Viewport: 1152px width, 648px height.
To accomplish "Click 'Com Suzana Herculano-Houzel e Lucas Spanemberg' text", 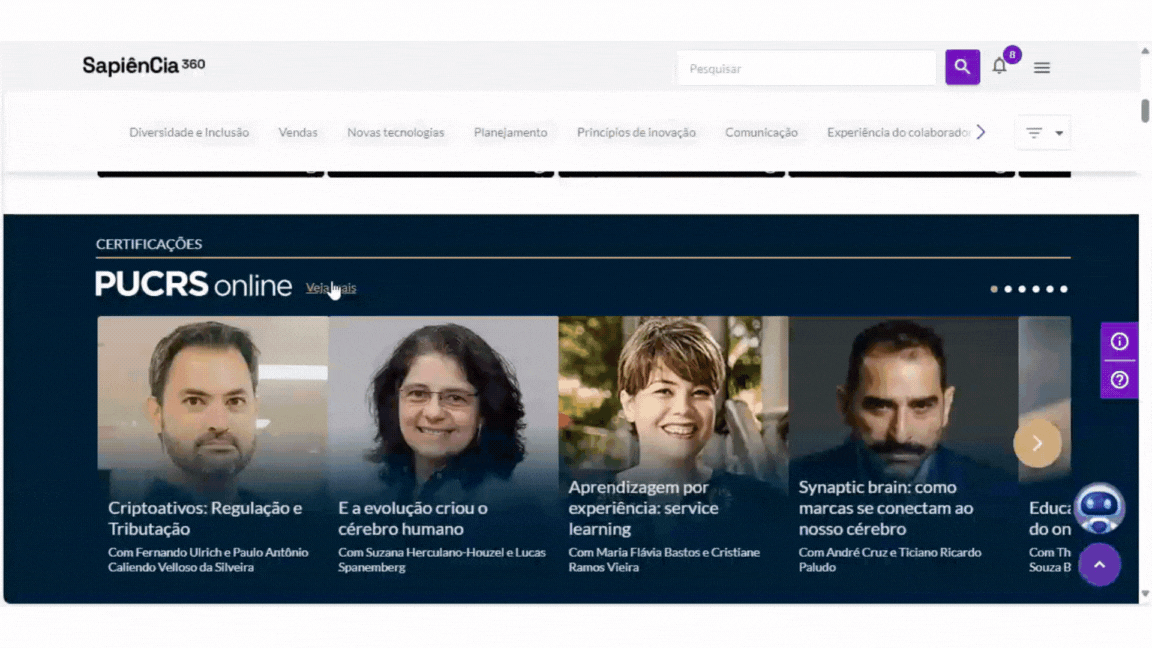I will tap(442, 560).
